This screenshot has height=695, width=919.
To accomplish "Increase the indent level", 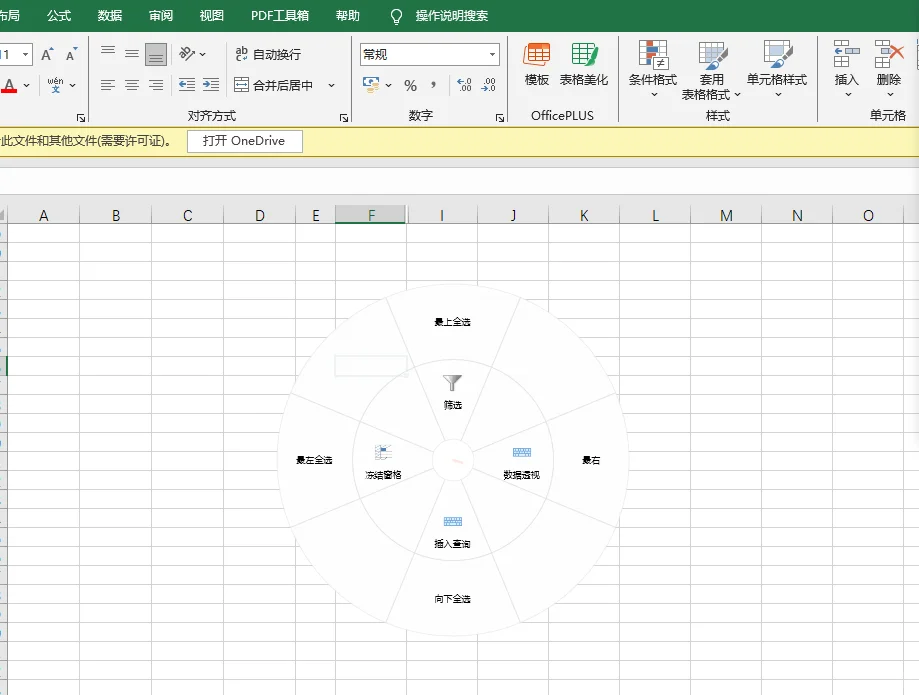I will click(211, 85).
